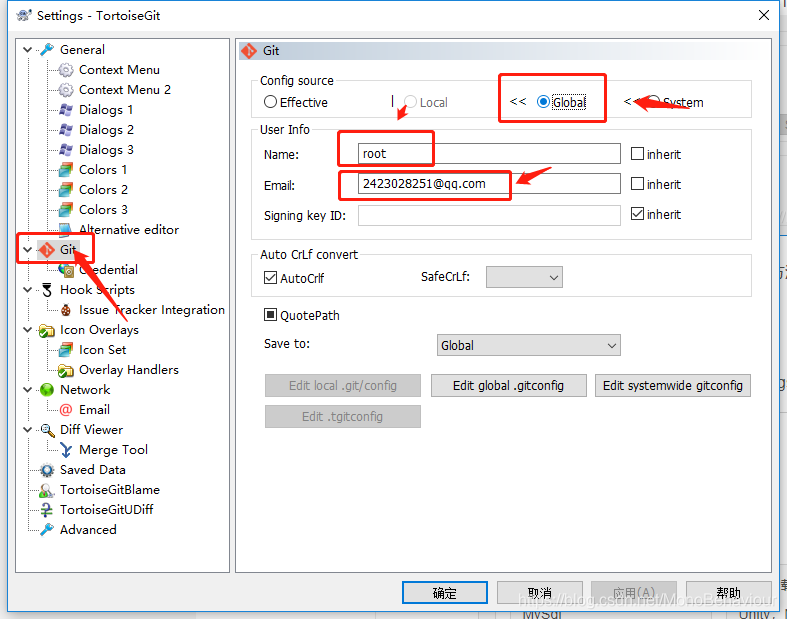787x619 pixels.
Task: Click the Colors 1 icon
Action: point(66,170)
